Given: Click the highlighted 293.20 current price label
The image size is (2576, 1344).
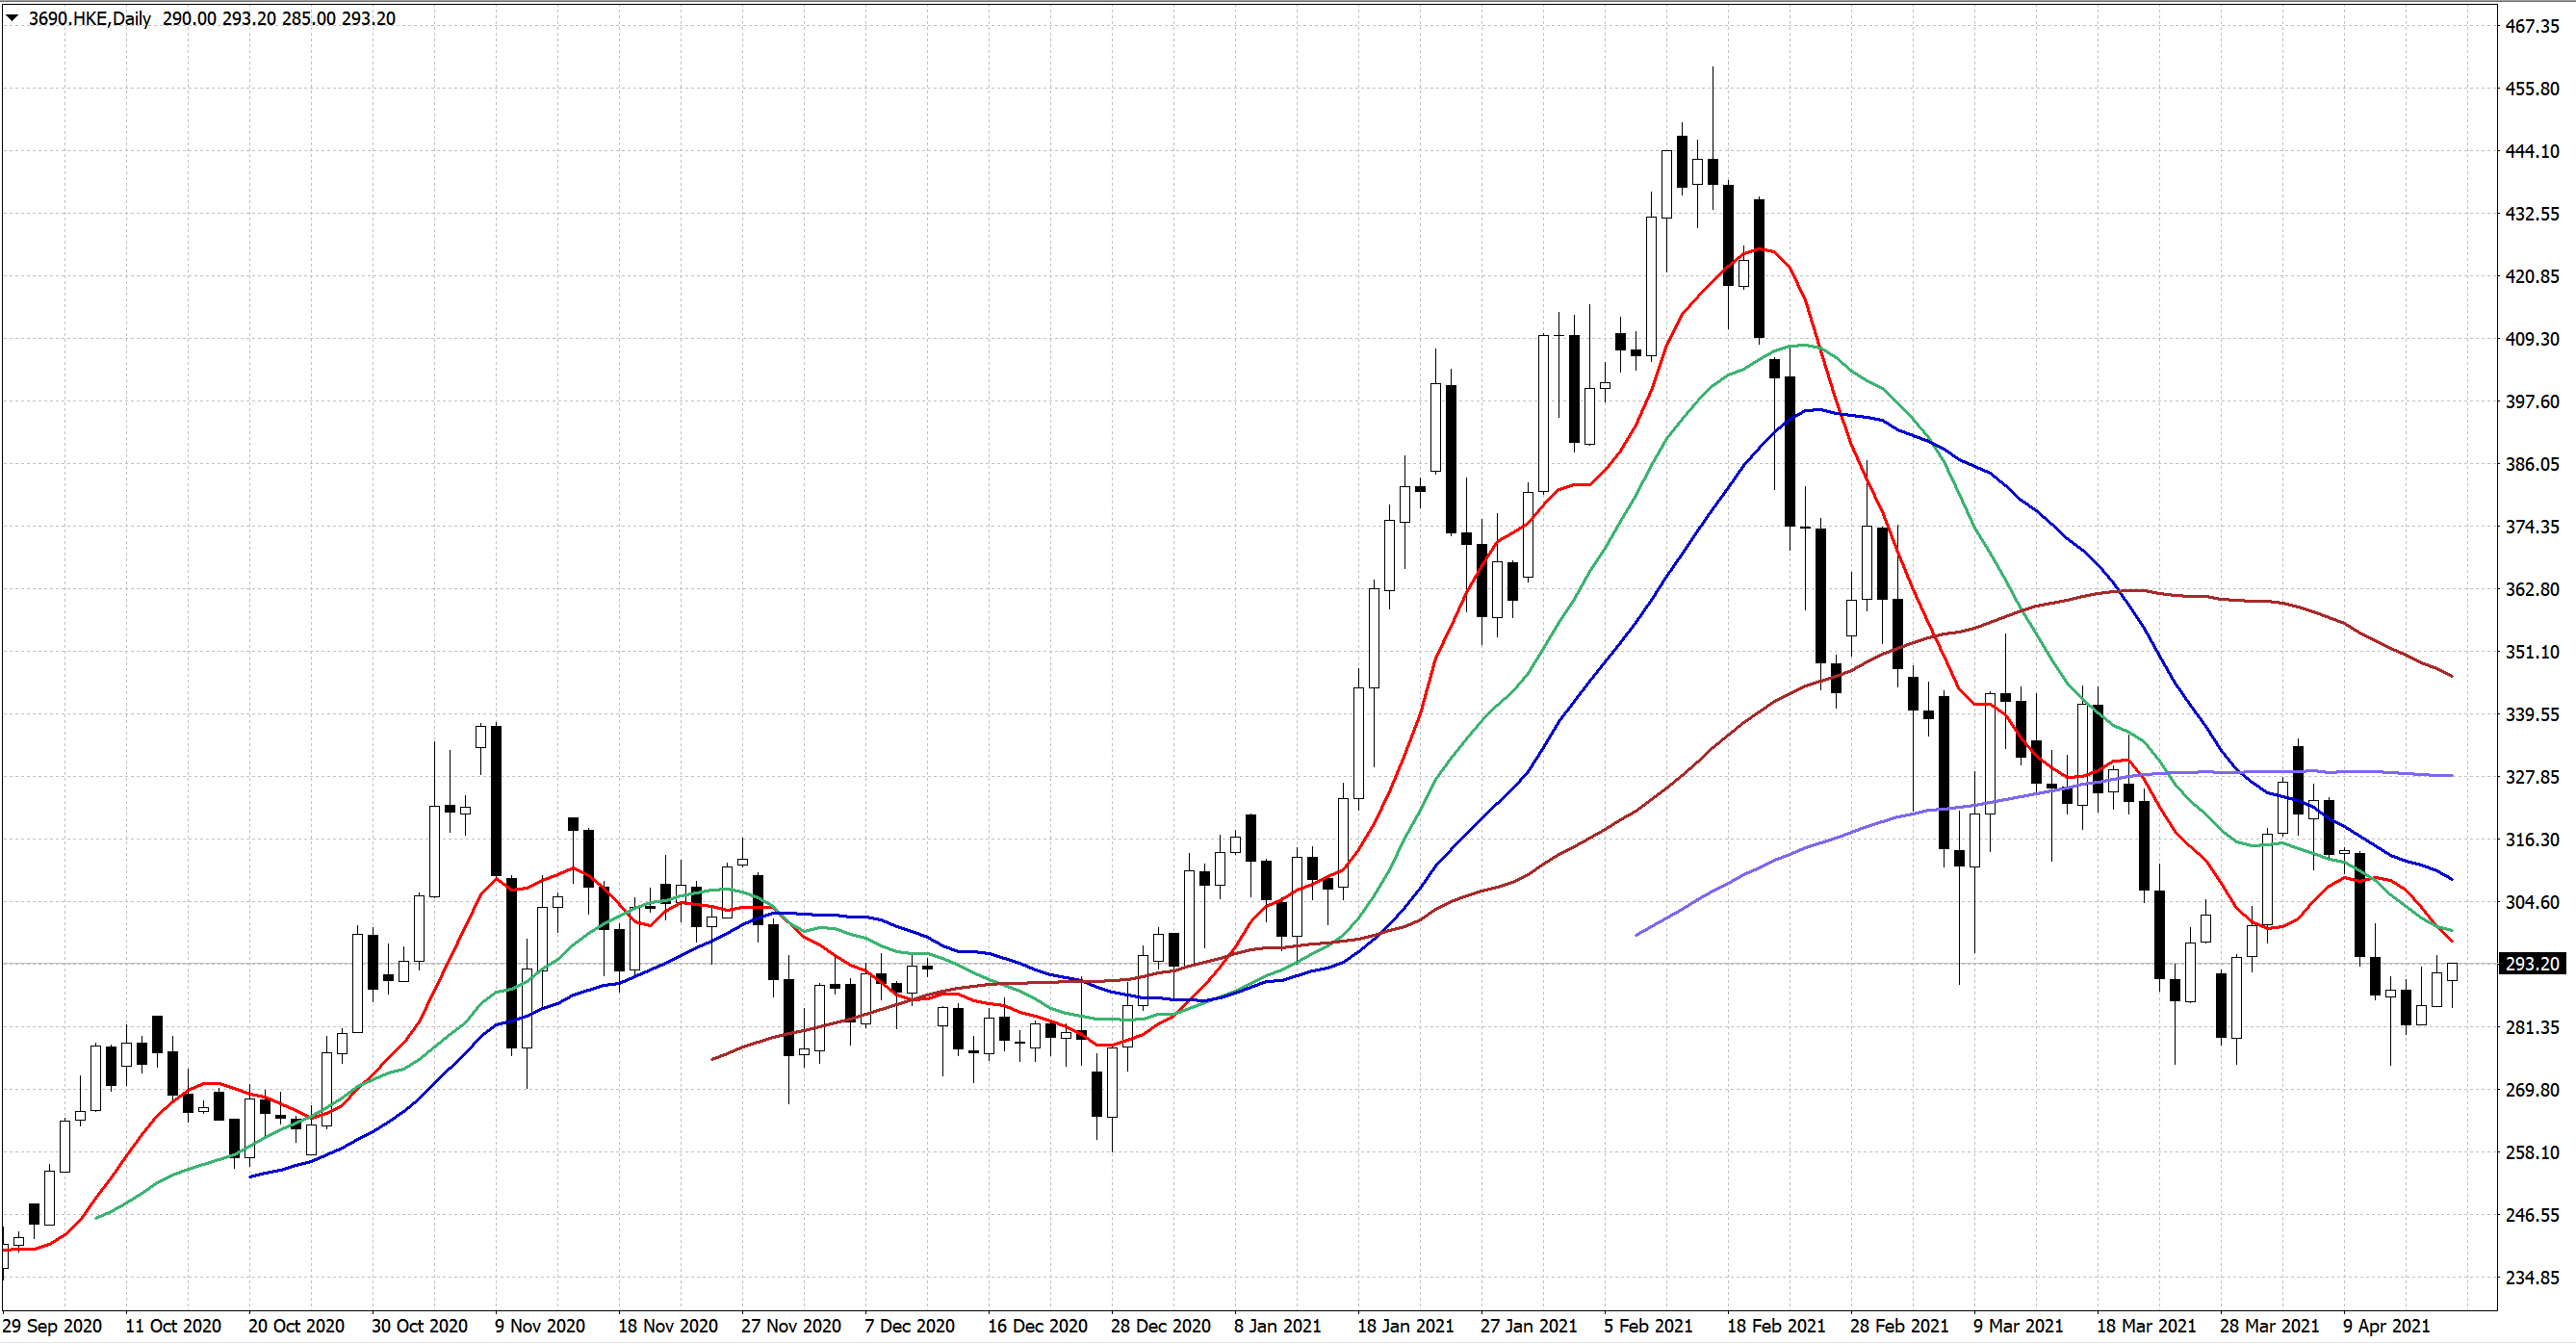Looking at the screenshot, I should click(x=2531, y=964).
